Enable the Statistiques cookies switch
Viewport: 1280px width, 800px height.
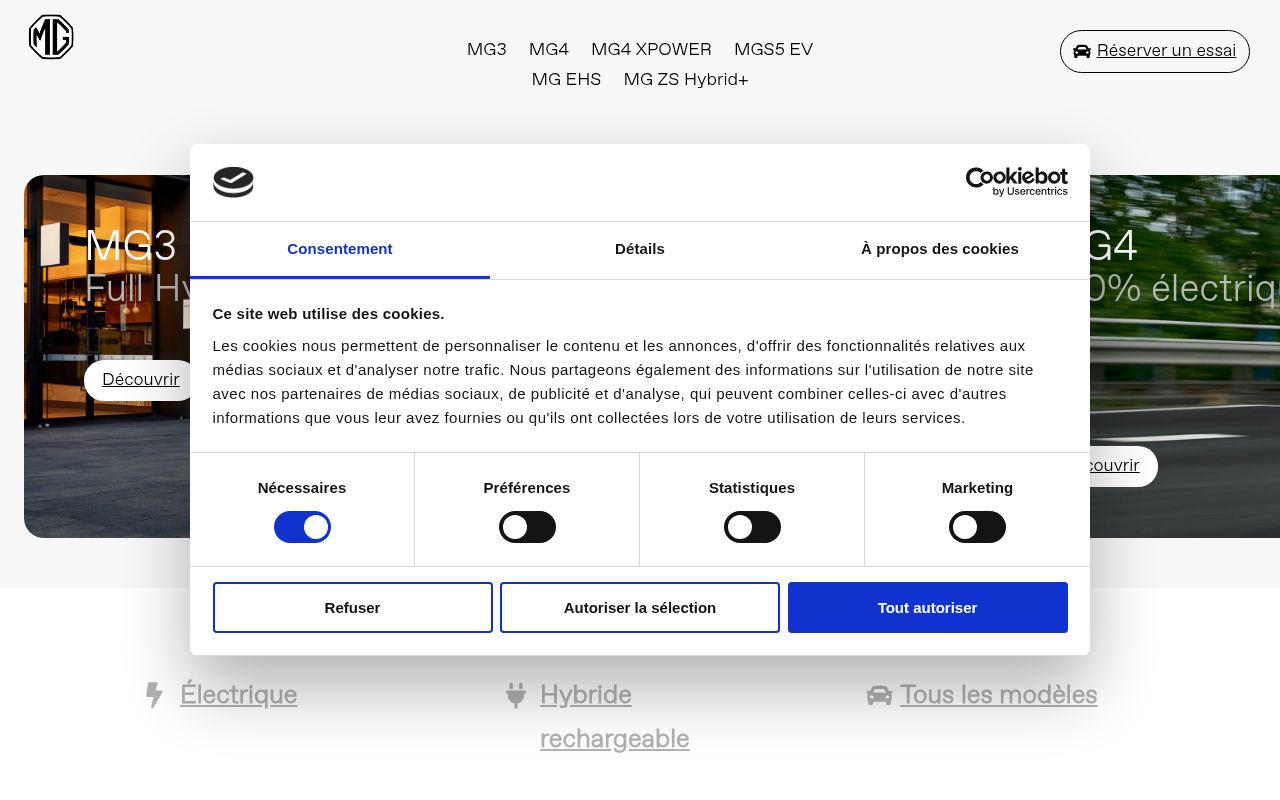(752, 527)
